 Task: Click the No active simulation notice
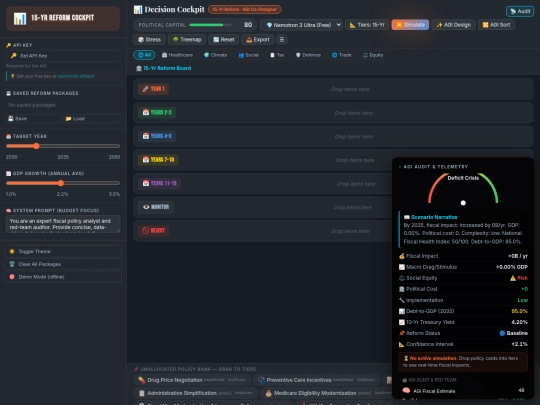coord(463,362)
